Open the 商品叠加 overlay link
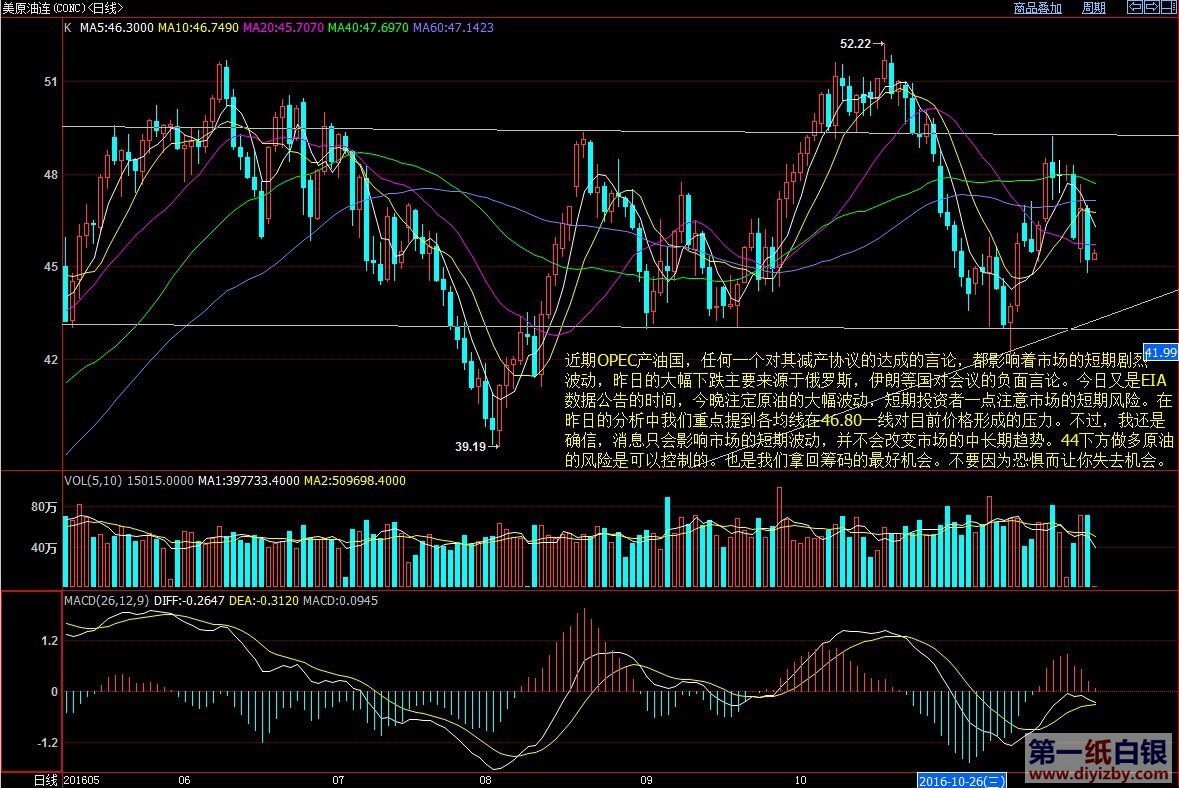 click(x=1037, y=8)
